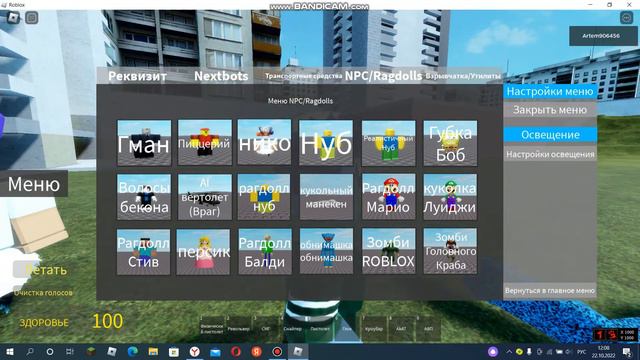The width and height of the screenshot is (640, 360).
Task: Select the Физическое пистолет hotbar slot
Action: point(212,328)
